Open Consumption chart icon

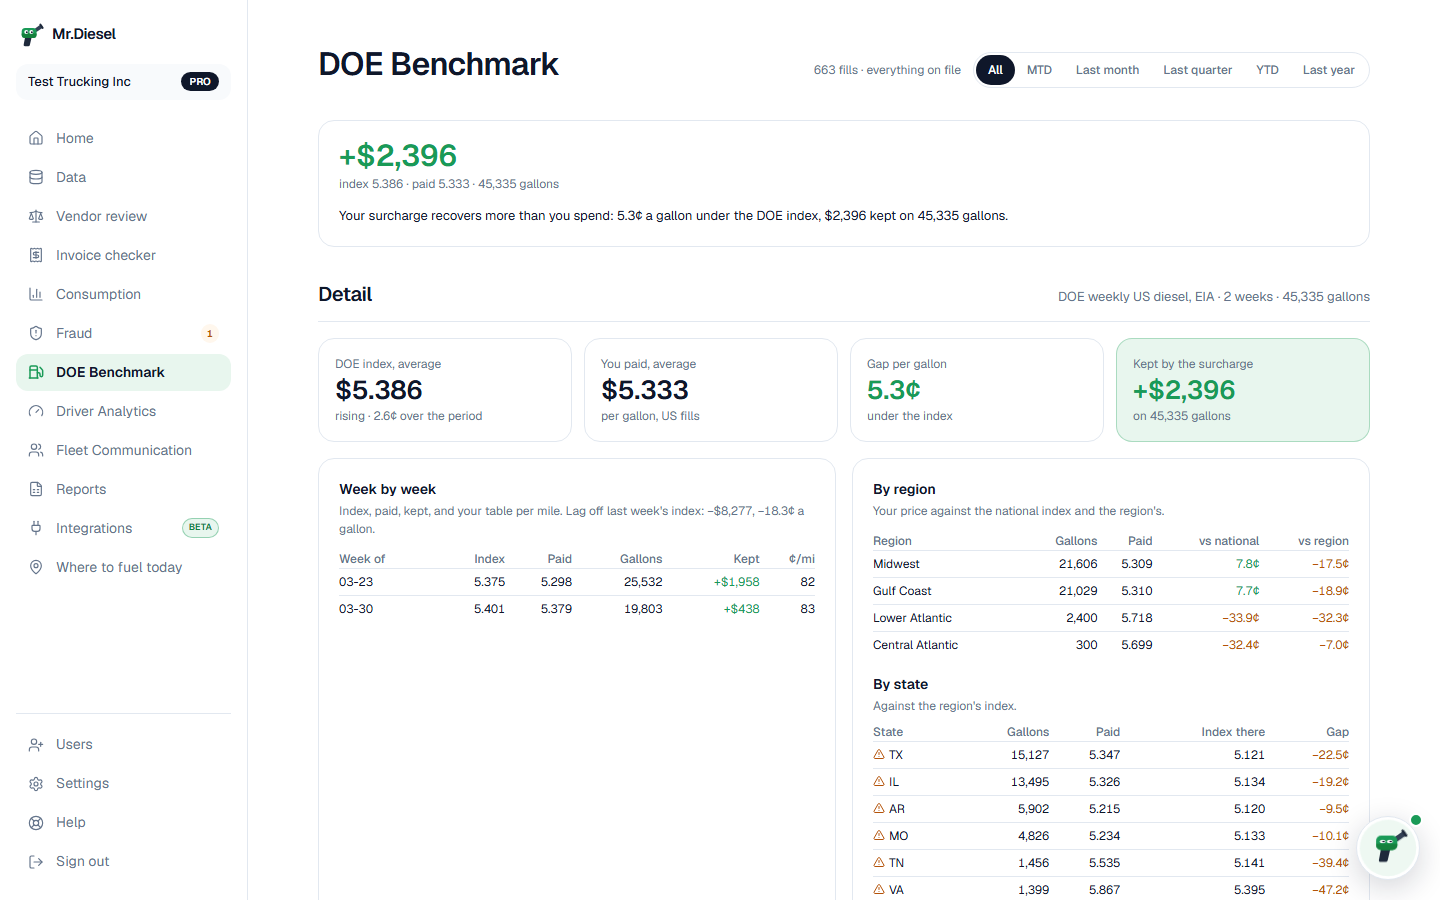36,294
